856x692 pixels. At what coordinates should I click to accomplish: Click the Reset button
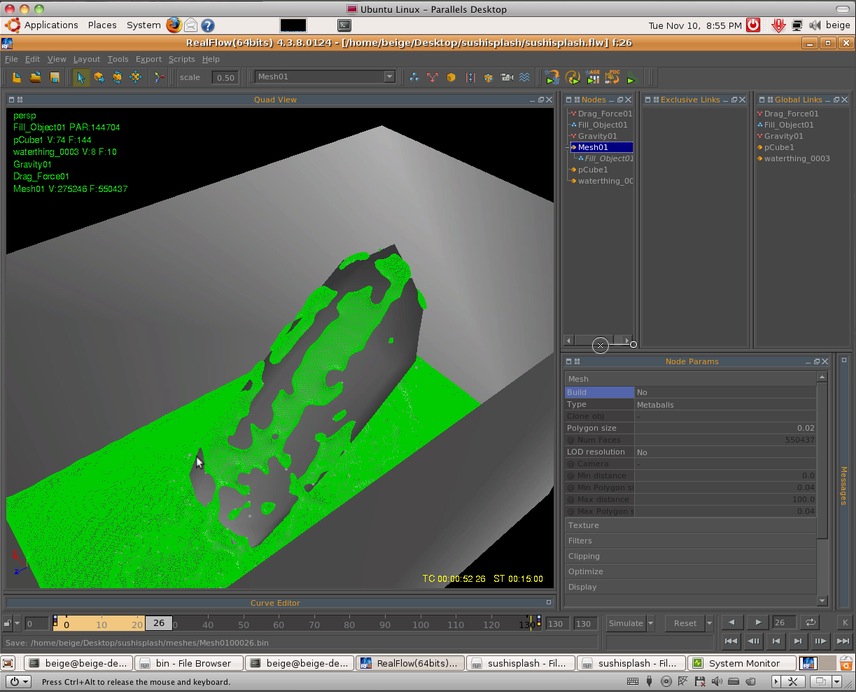pyautogui.click(x=685, y=623)
